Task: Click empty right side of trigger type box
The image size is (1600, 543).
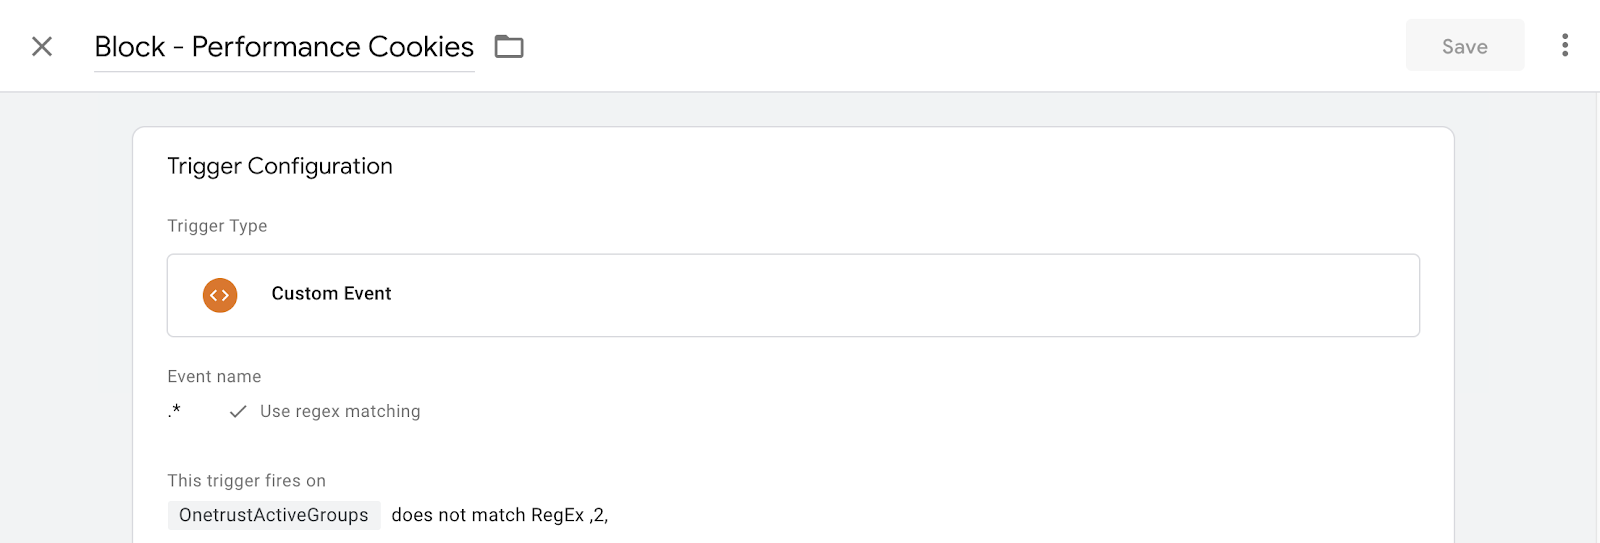Action: pos(1000,295)
